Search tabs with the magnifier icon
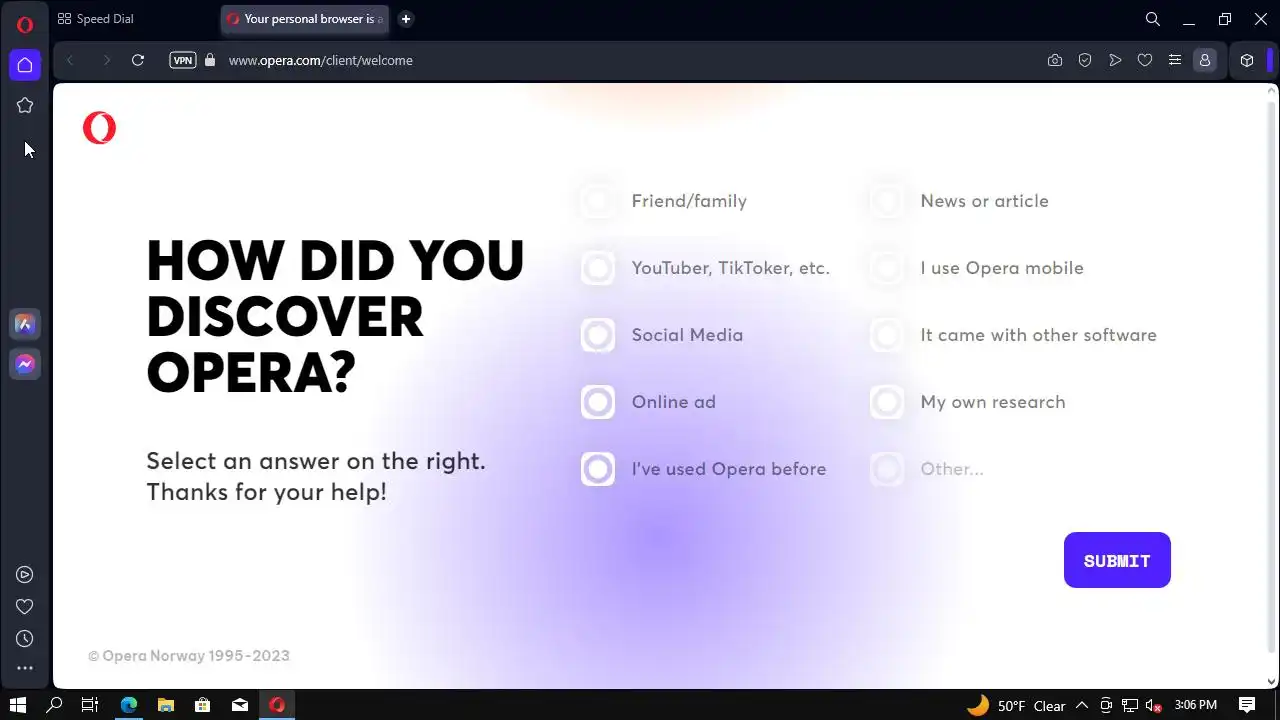Viewport: 1280px width, 720px height. tap(1153, 19)
